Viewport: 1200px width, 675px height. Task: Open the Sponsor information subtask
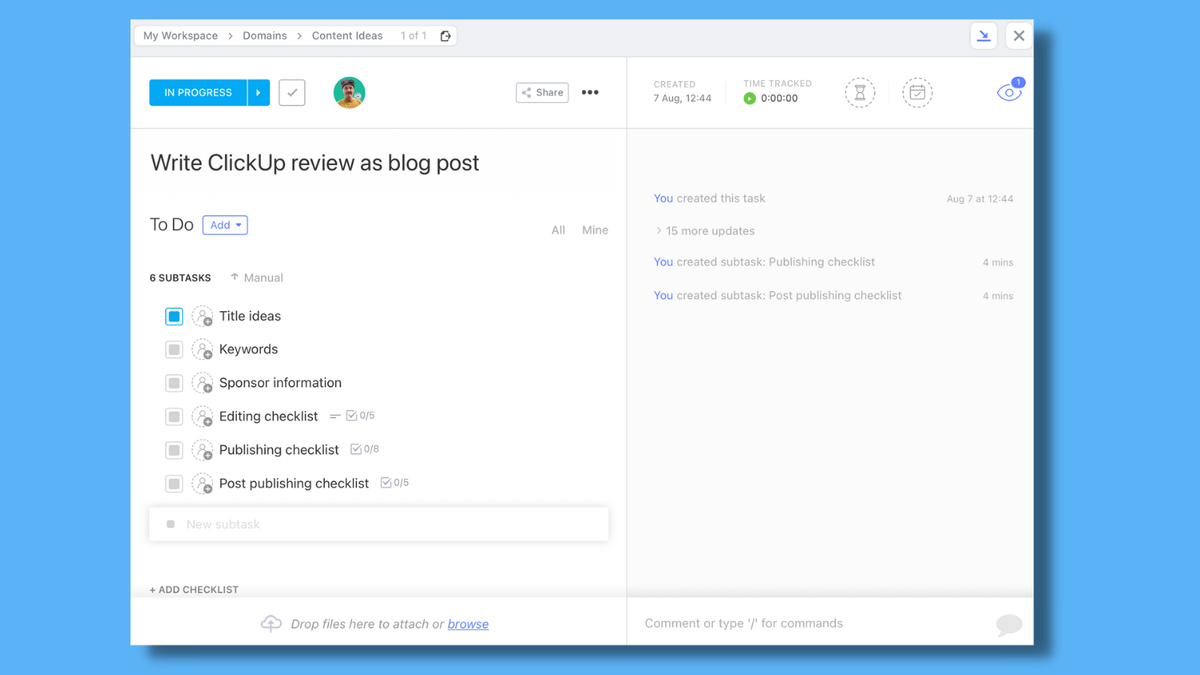click(280, 383)
